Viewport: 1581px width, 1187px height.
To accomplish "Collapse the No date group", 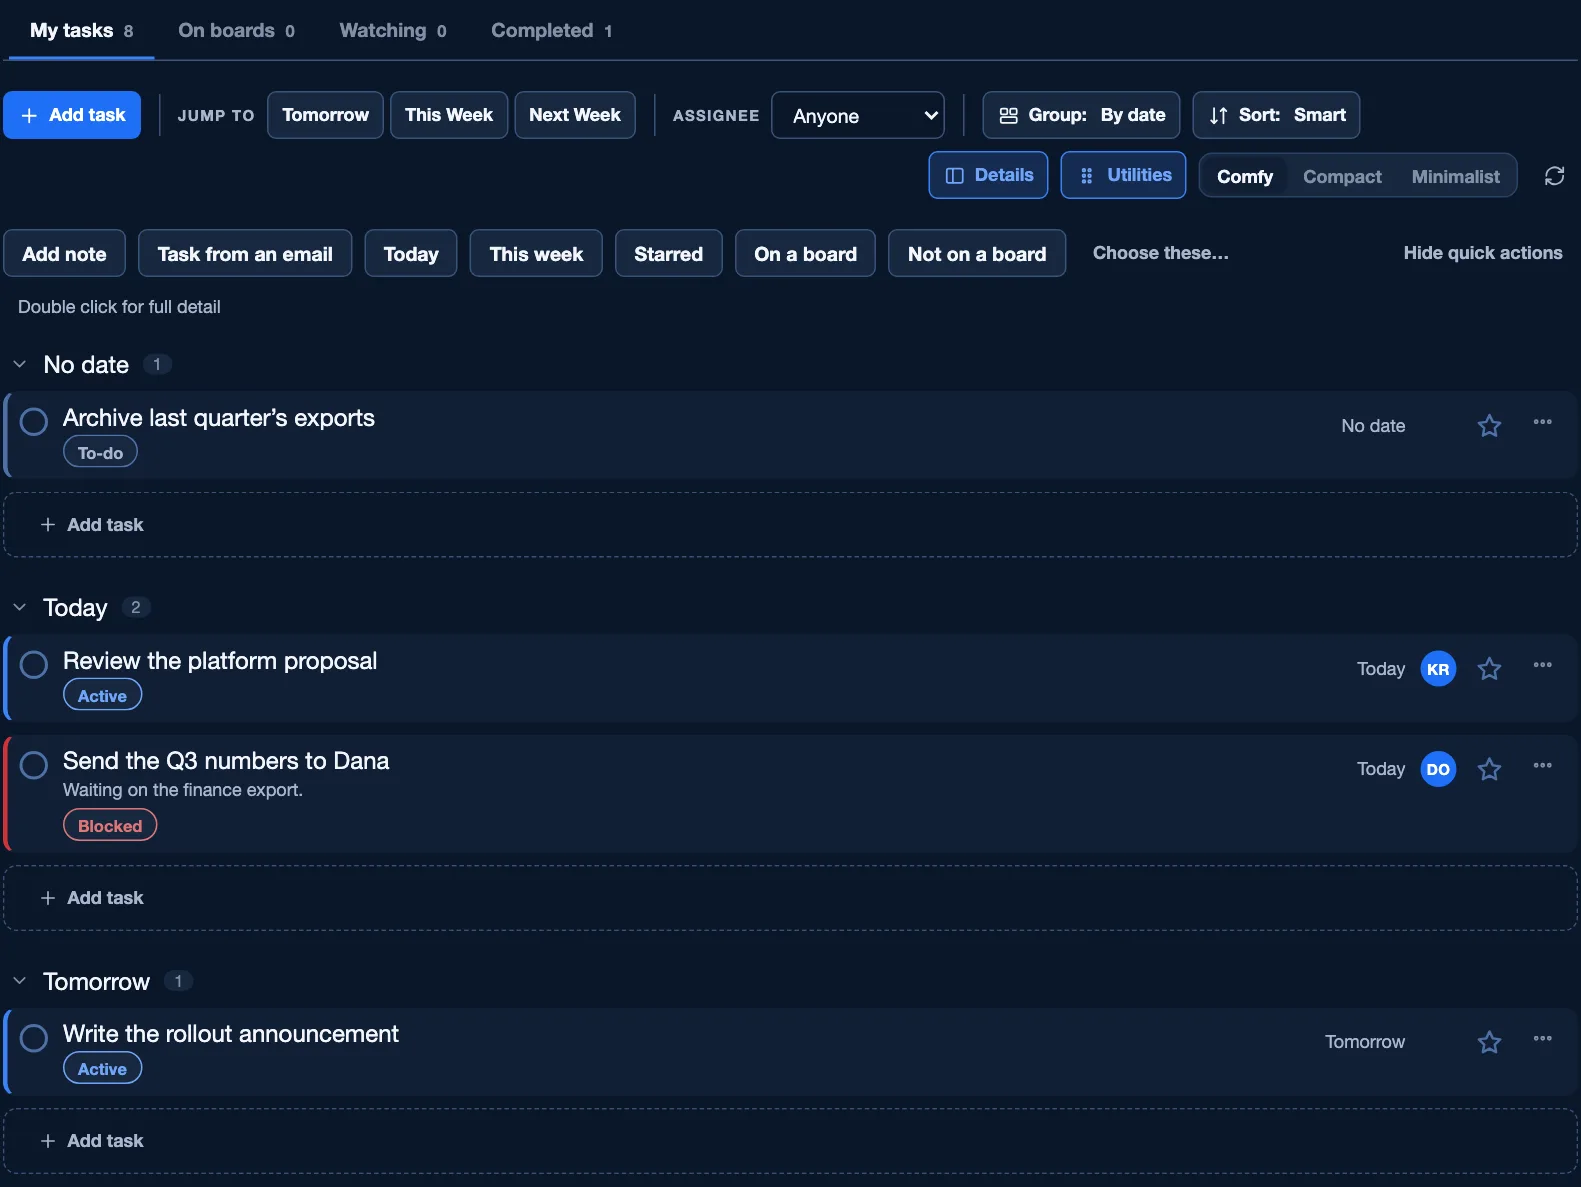I will (x=20, y=365).
